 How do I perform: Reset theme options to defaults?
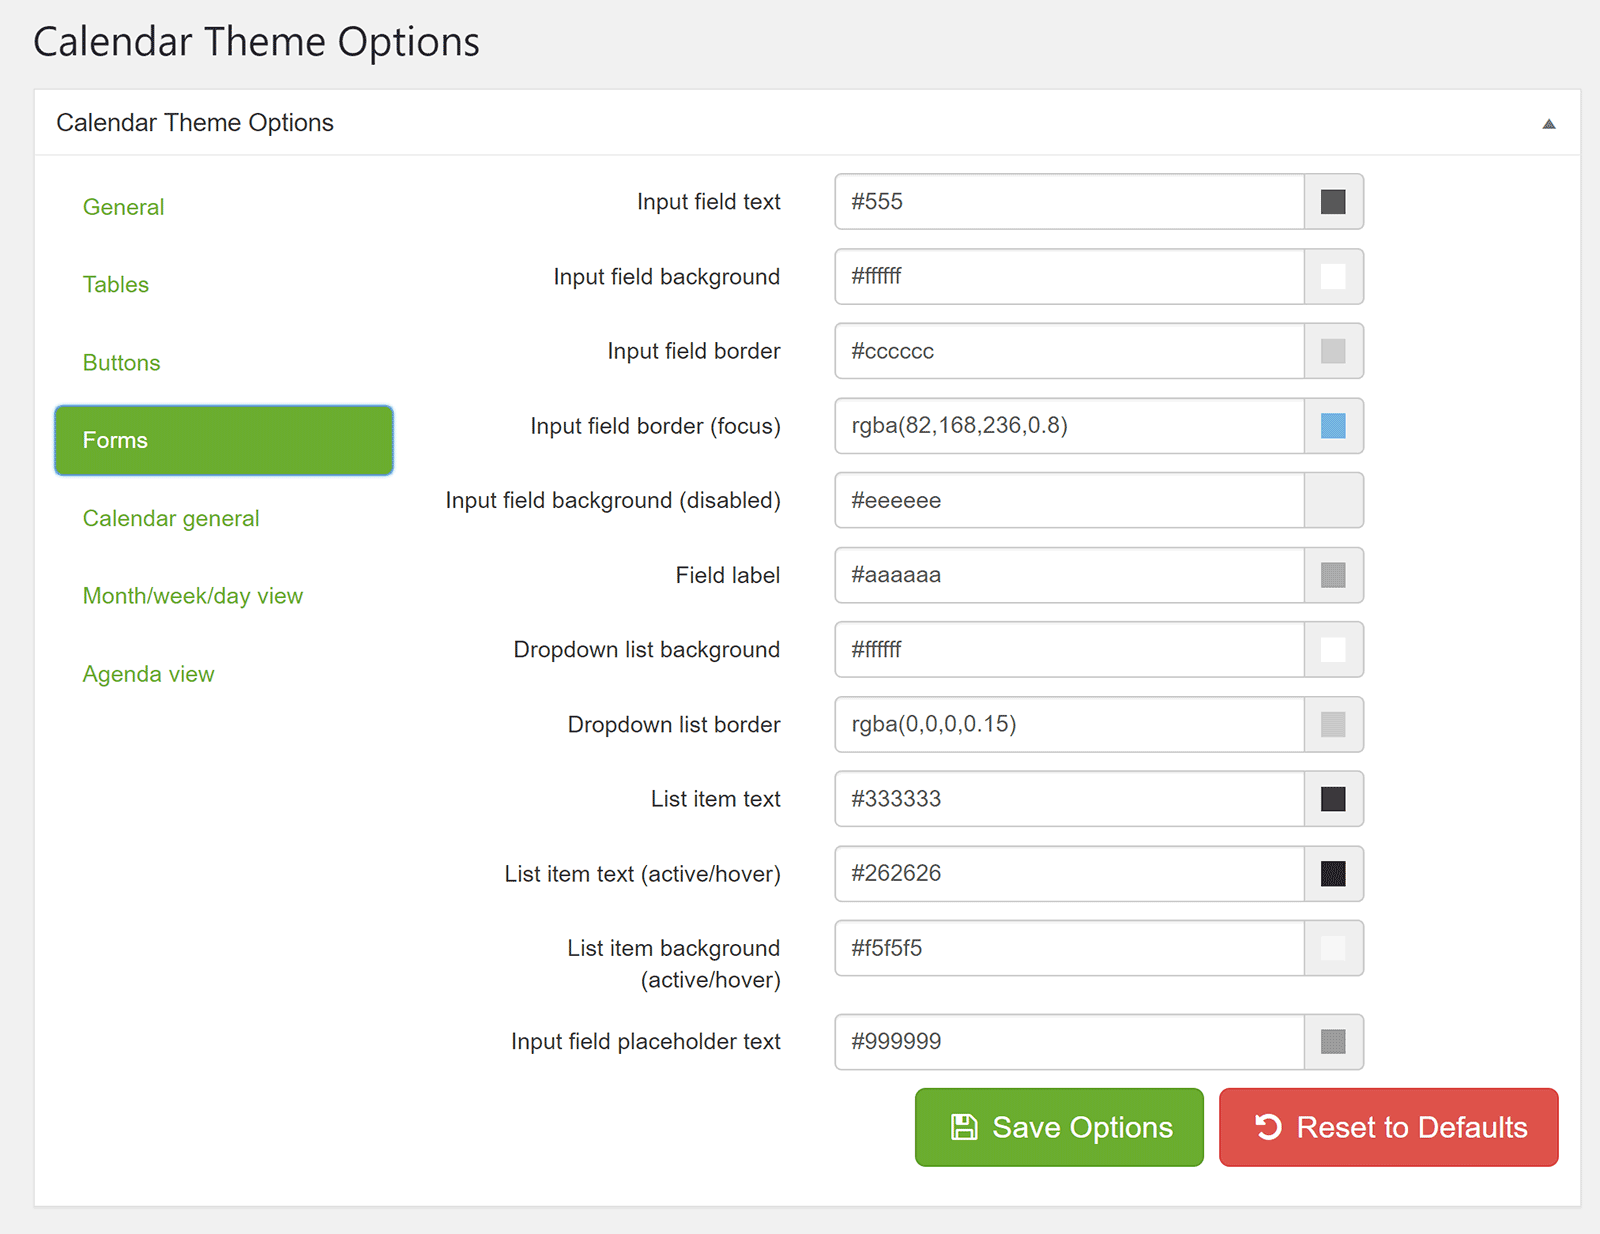[x=1388, y=1127]
